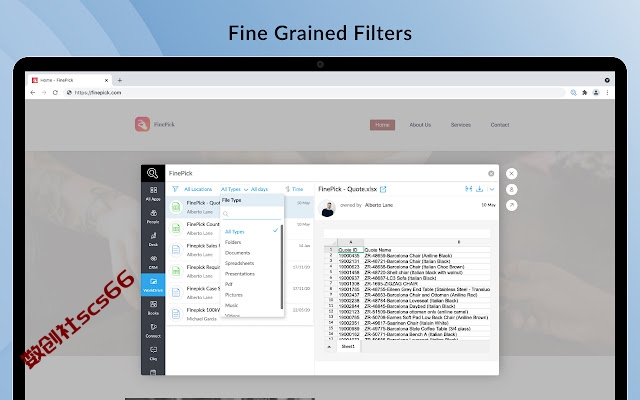
Task: Reload the browser page
Action: [55, 93]
